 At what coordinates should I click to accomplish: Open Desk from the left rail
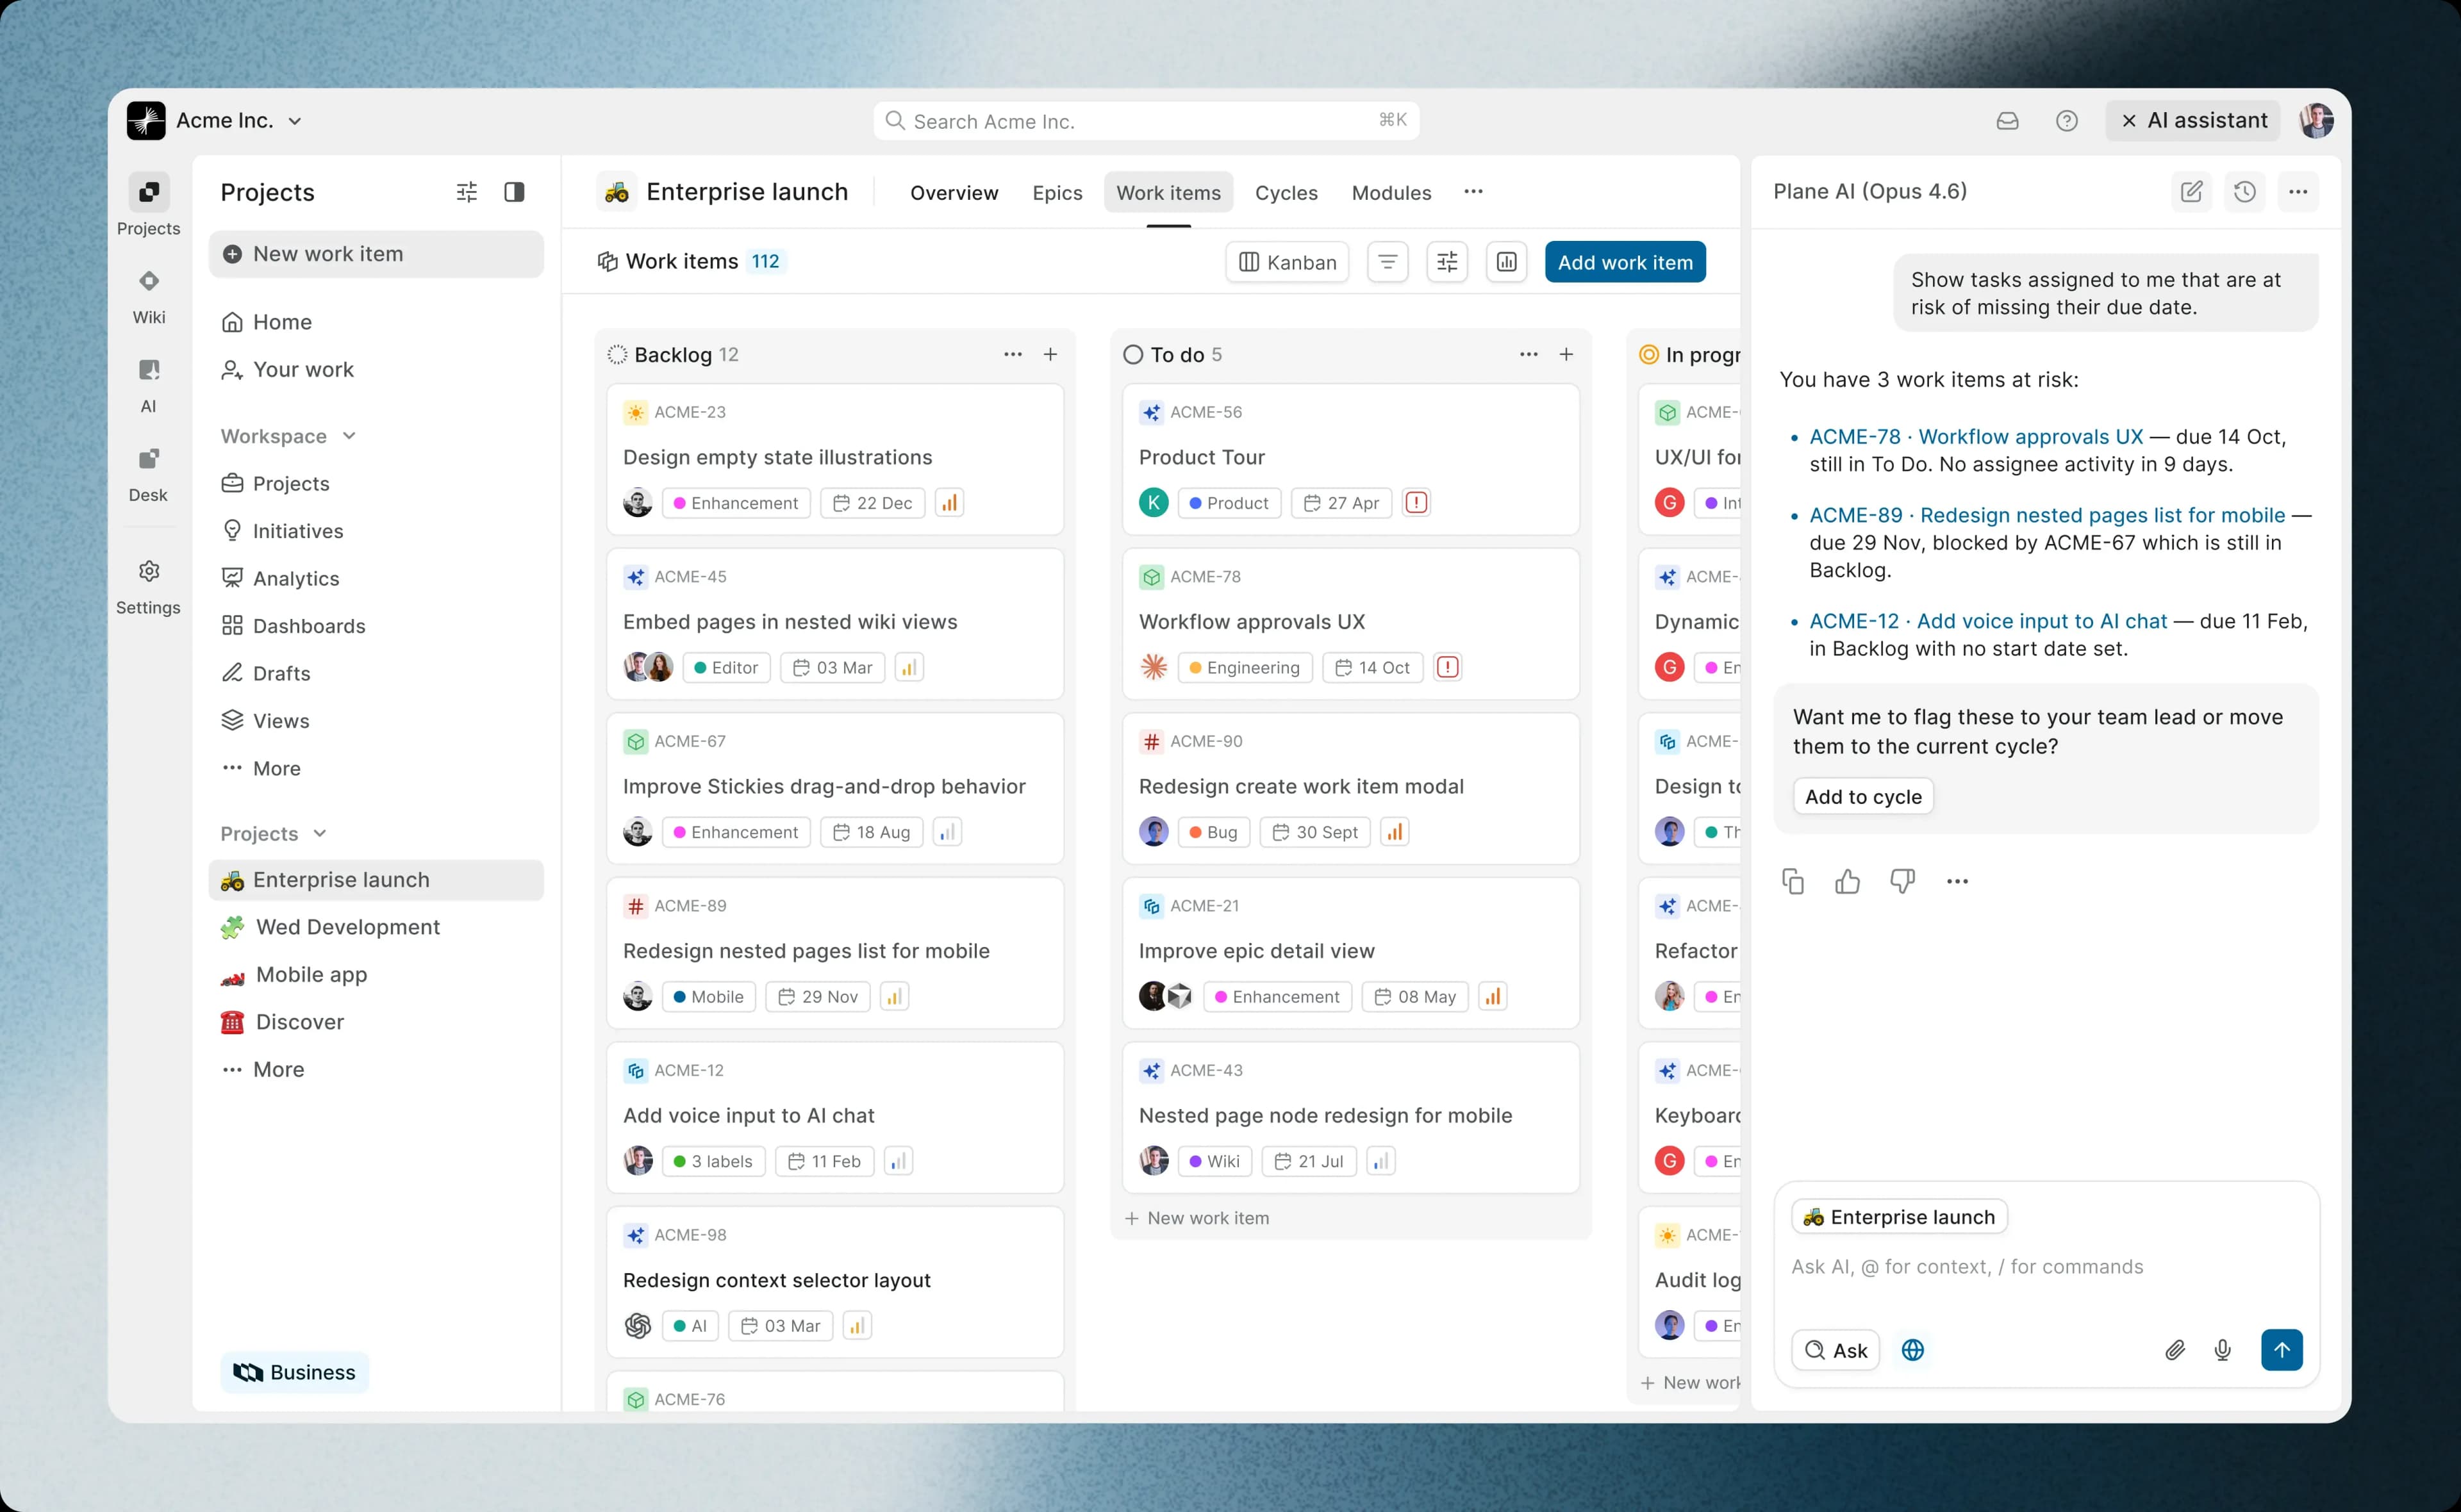coord(148,472)
